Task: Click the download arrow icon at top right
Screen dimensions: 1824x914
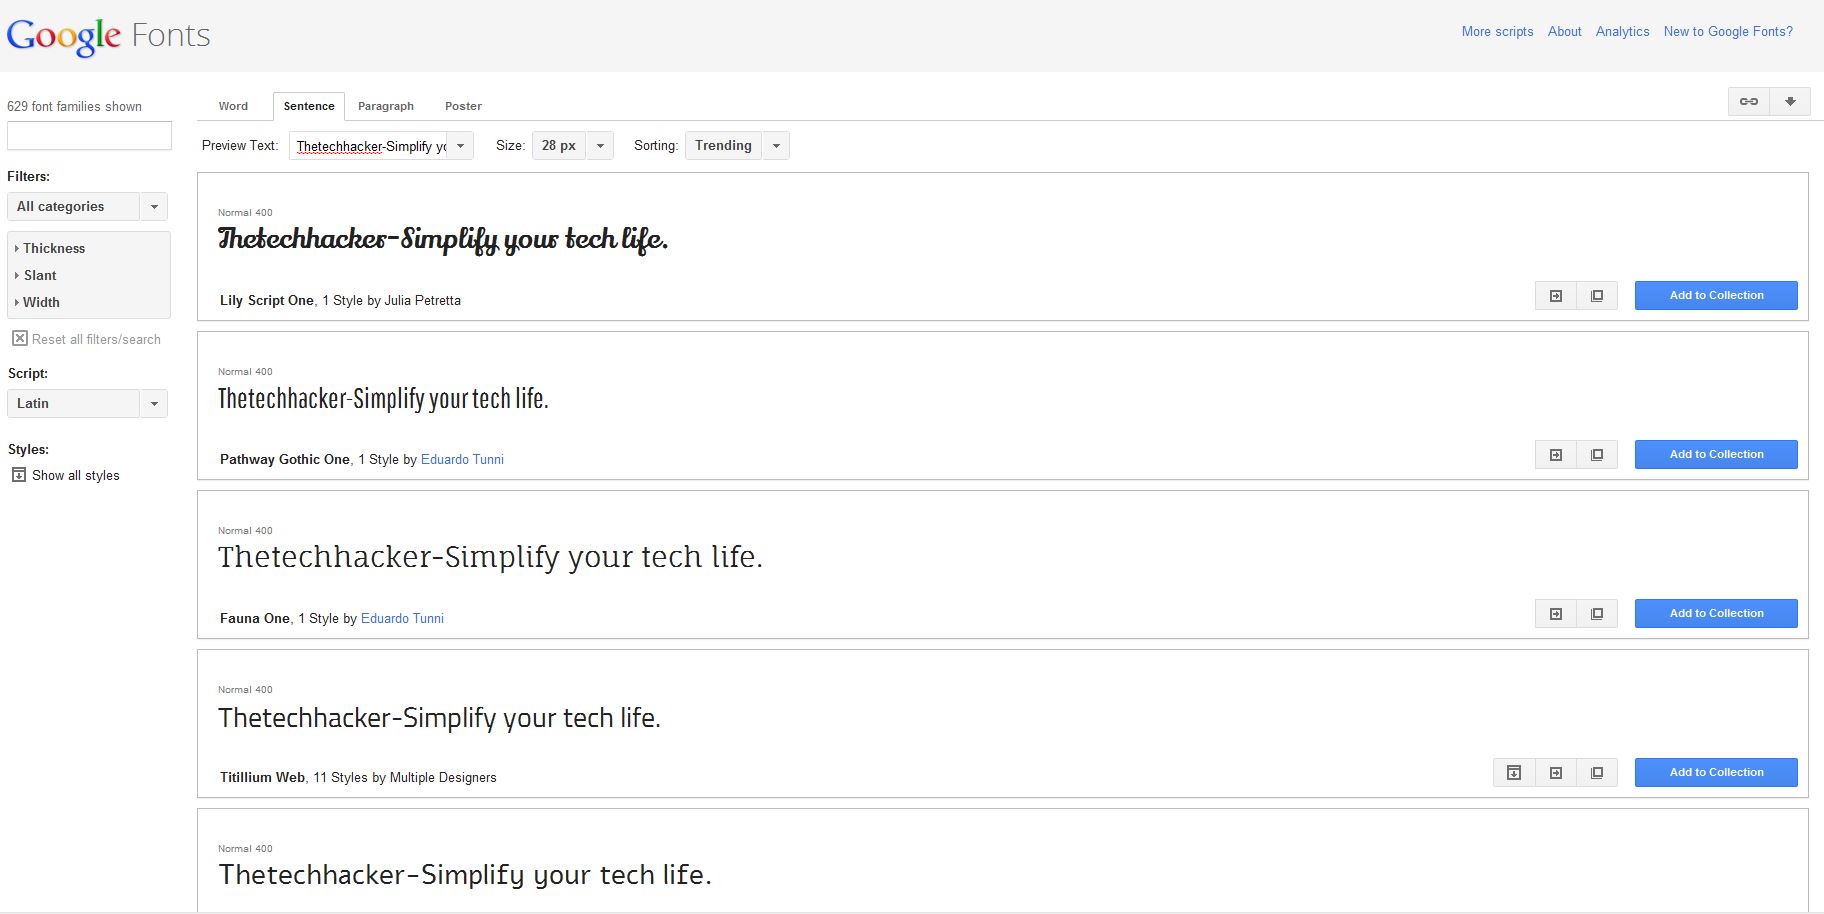Action: pos(1791,101)
